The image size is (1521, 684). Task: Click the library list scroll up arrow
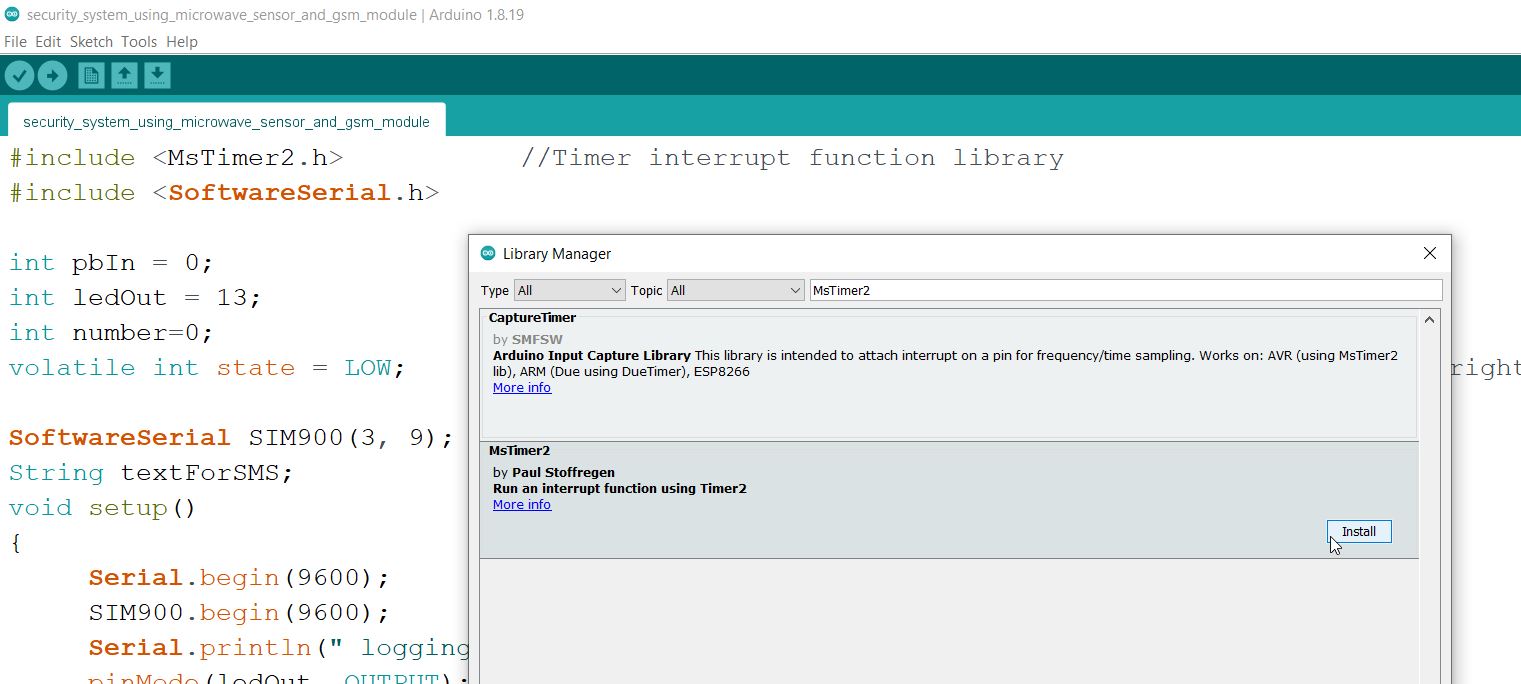click(1430, 320)
